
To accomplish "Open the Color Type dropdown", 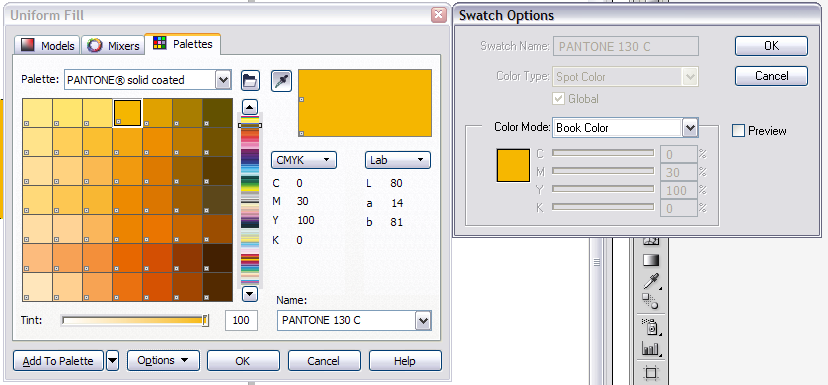I will coord(690,77).
